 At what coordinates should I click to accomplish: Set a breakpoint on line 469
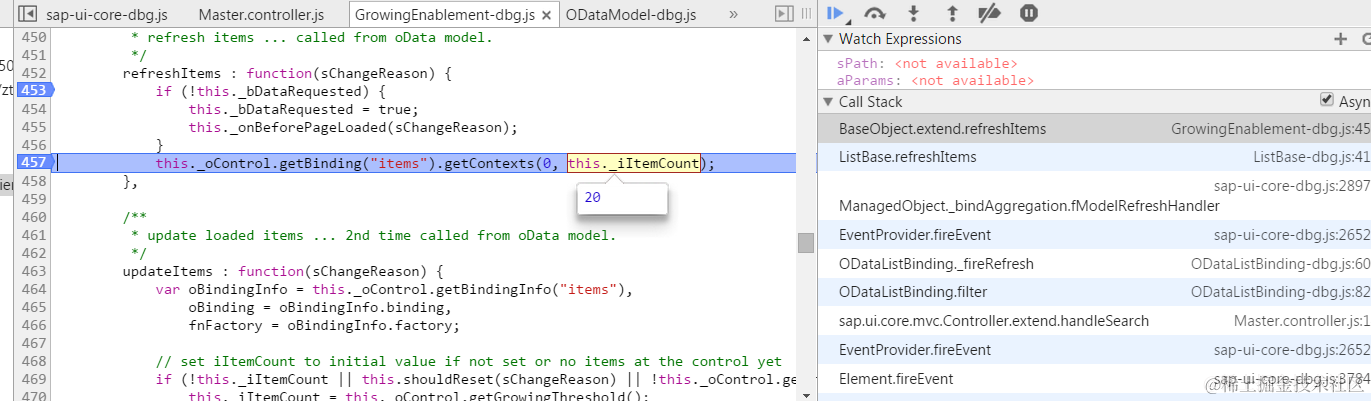pyautogui.click(x=34, y=379)
